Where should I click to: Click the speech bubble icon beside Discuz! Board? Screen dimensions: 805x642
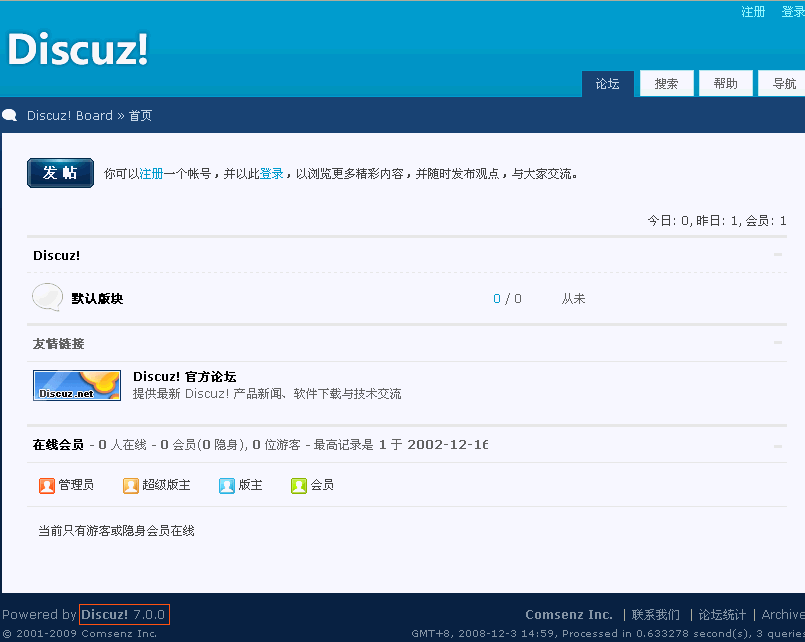click(x=10, y=115)
